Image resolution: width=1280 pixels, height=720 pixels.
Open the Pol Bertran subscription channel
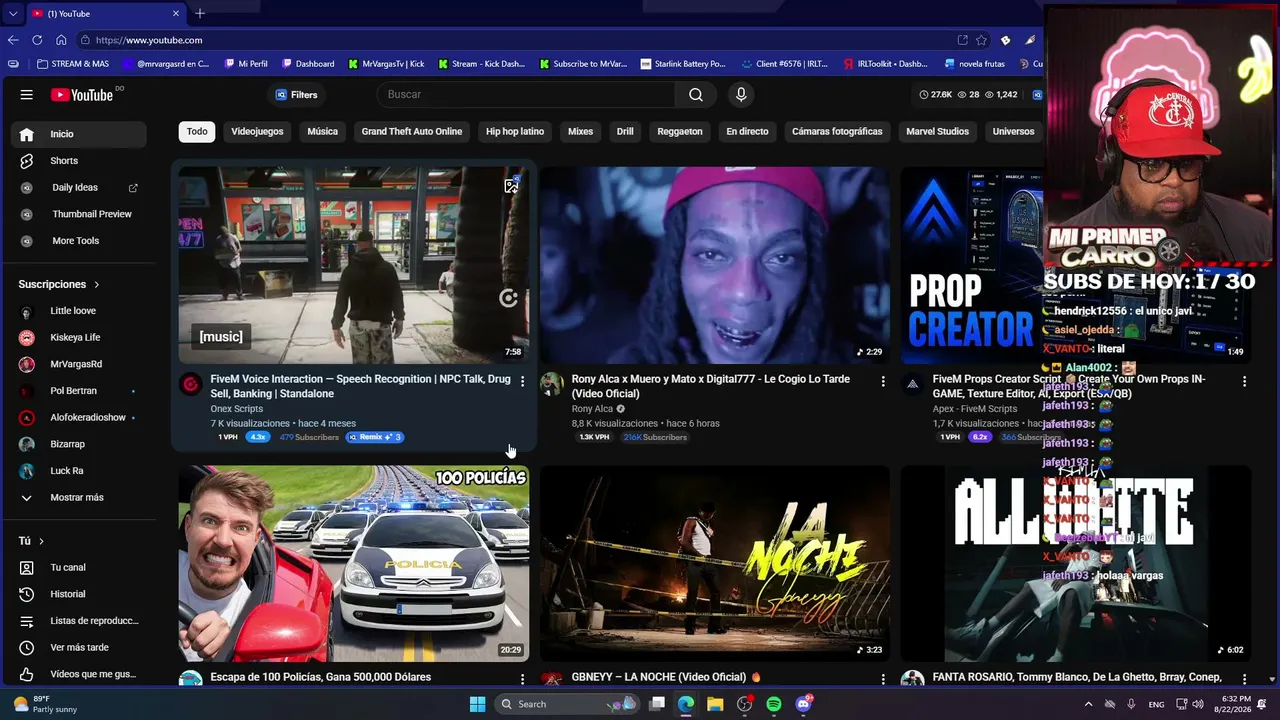[79, 391]
